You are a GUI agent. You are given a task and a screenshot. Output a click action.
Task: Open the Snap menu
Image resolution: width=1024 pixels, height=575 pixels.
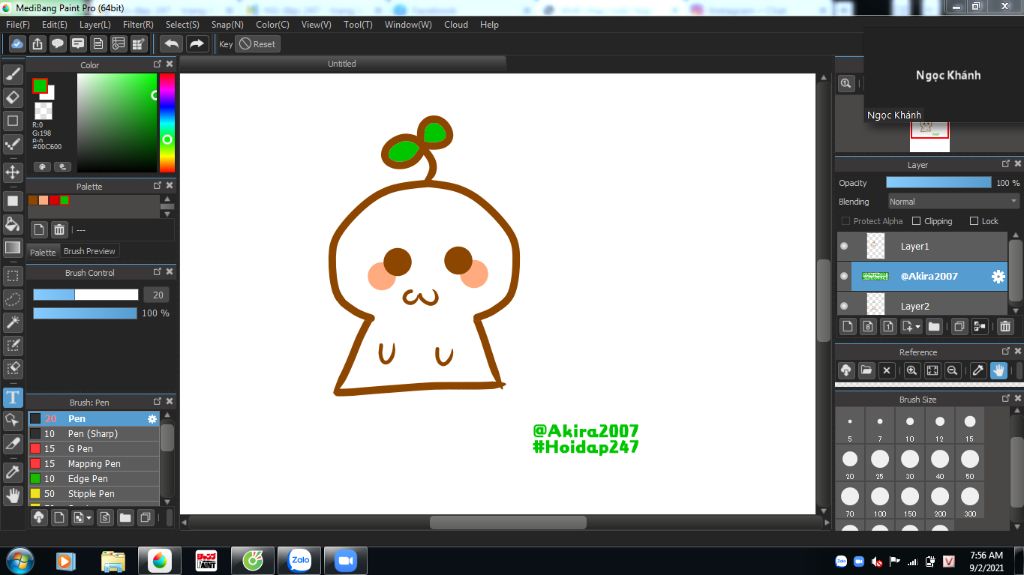(227, 24)
